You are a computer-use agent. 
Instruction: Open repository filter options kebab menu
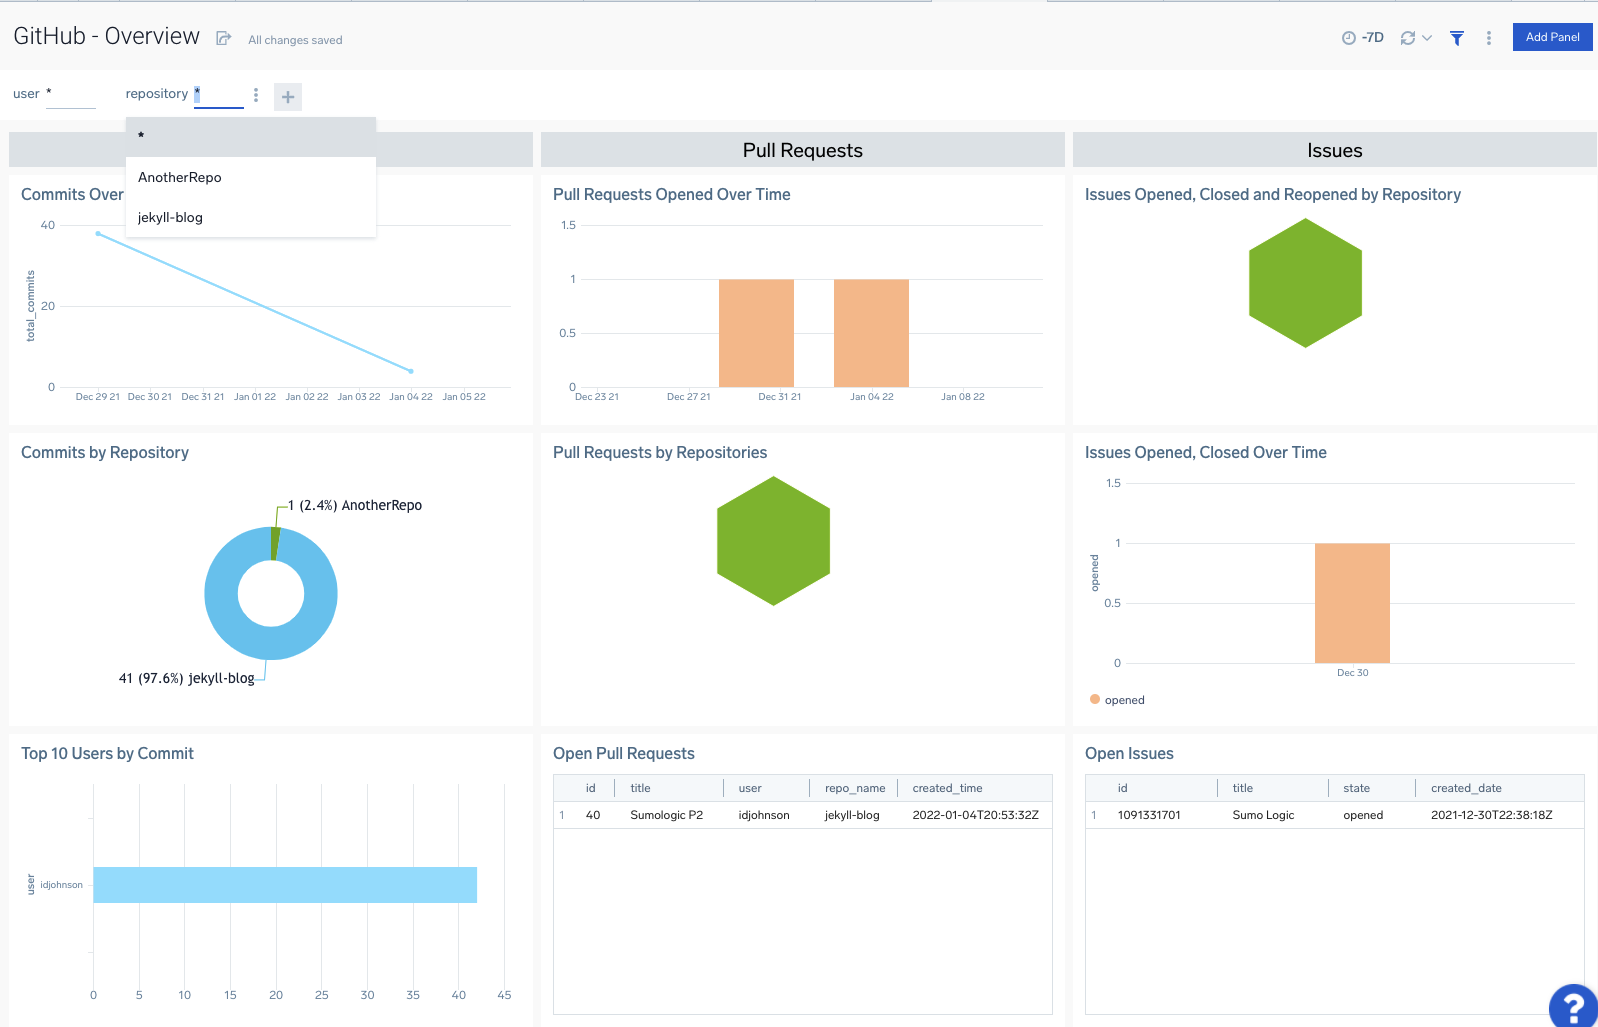[256, 95]
